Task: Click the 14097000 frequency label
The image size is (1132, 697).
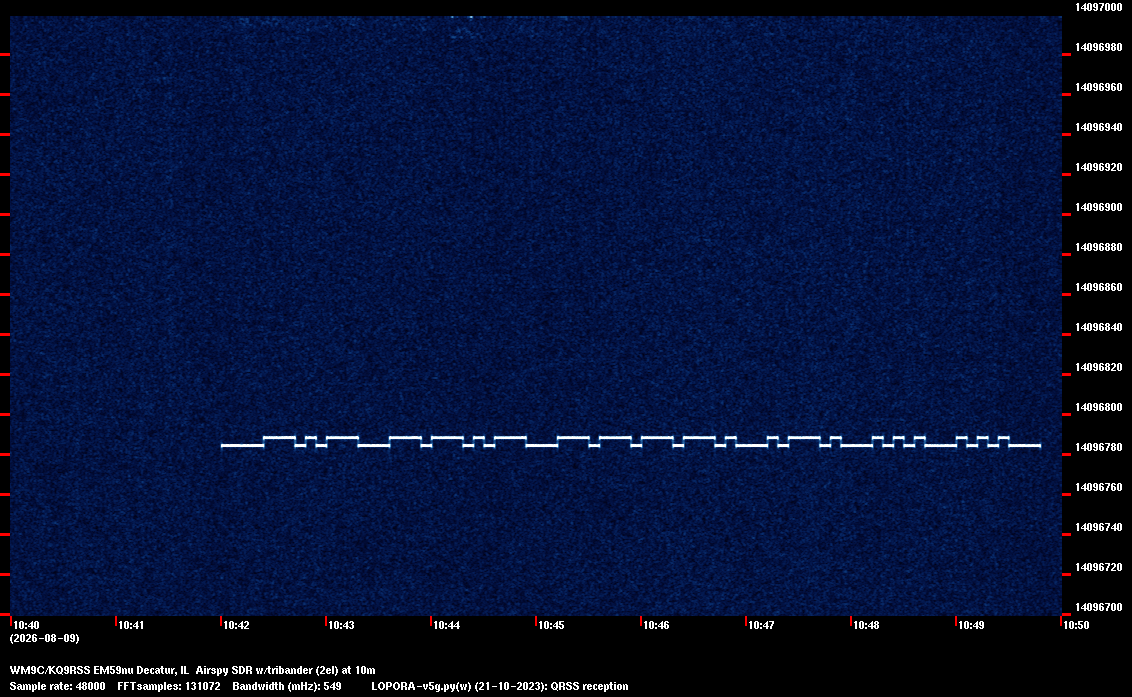Action: (x=1098, y=7)
